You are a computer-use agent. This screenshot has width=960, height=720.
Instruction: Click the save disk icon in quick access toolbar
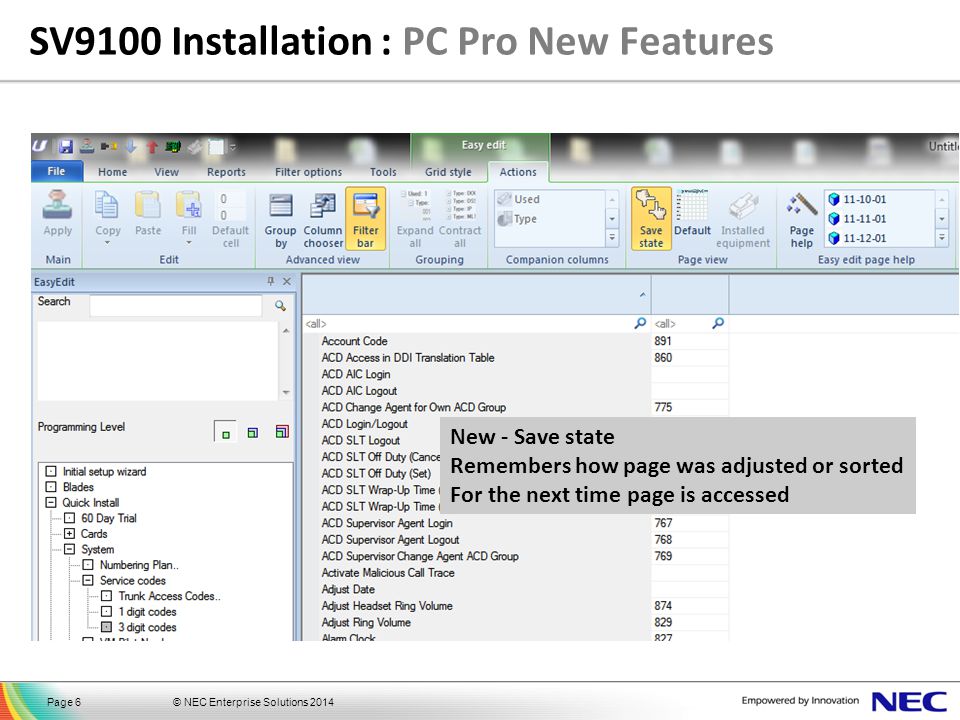pos(66,147)
